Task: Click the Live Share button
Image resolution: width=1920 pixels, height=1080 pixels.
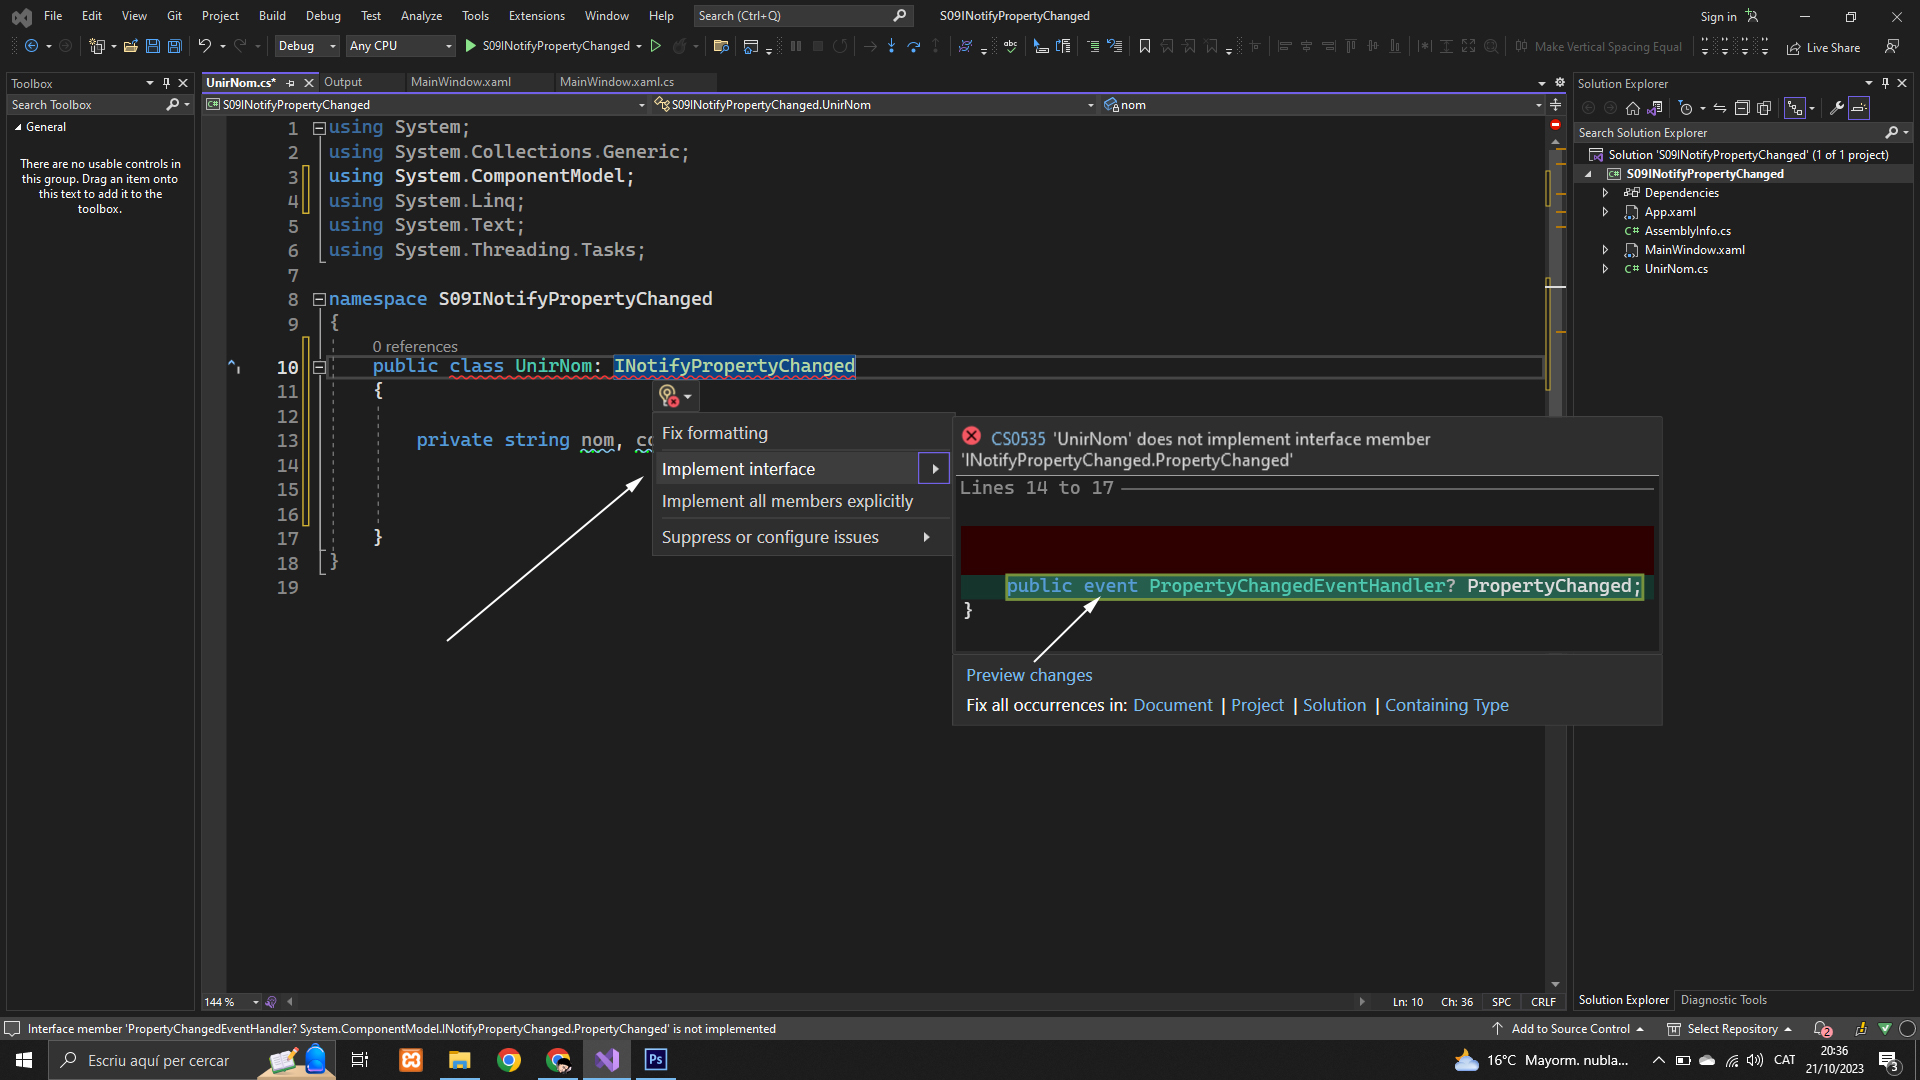Action: [1824, 47]
